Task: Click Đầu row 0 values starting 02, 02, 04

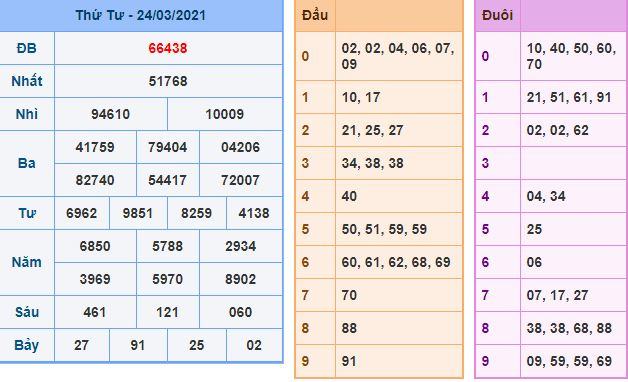Action: pos(398,56)
